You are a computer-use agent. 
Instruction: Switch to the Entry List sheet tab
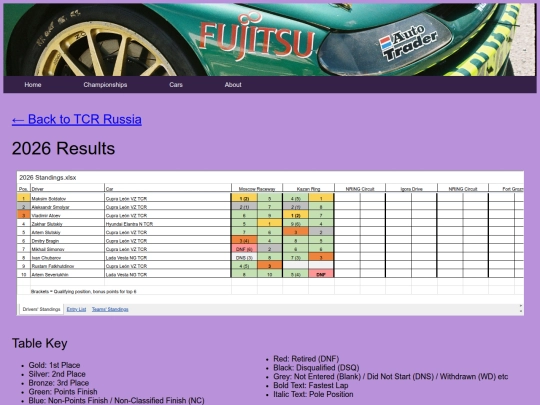point(76,309)
